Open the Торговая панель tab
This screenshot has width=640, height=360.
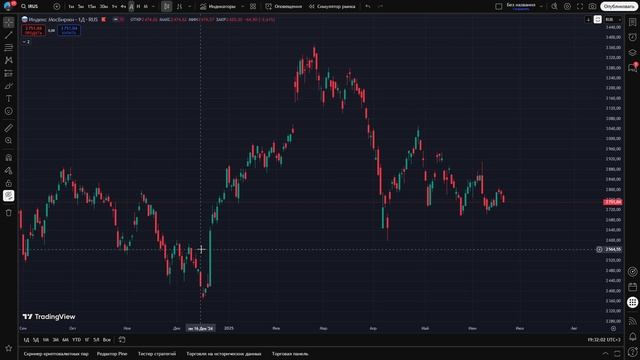coord(290,354)
